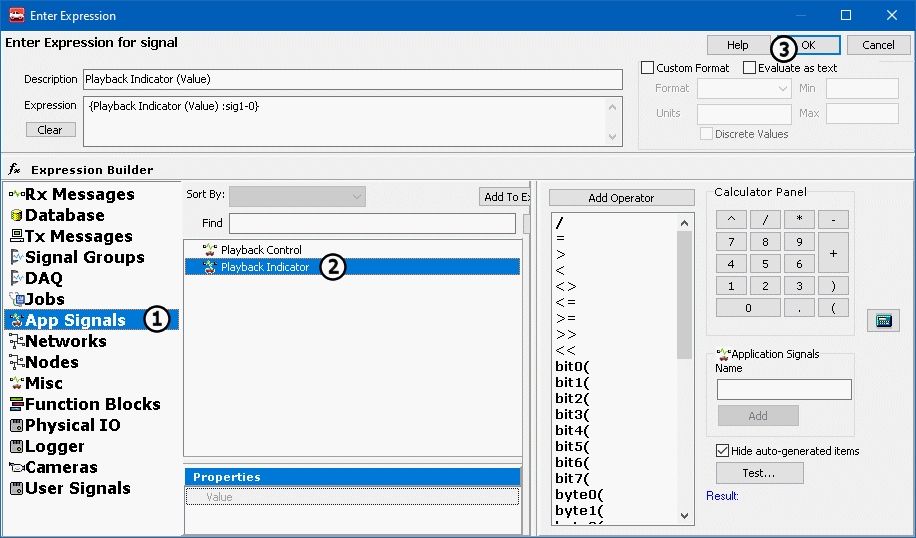Select Playback Control in signal list
Image resolution: width=916 pixels, height=538 pixels.
point(260,250)
